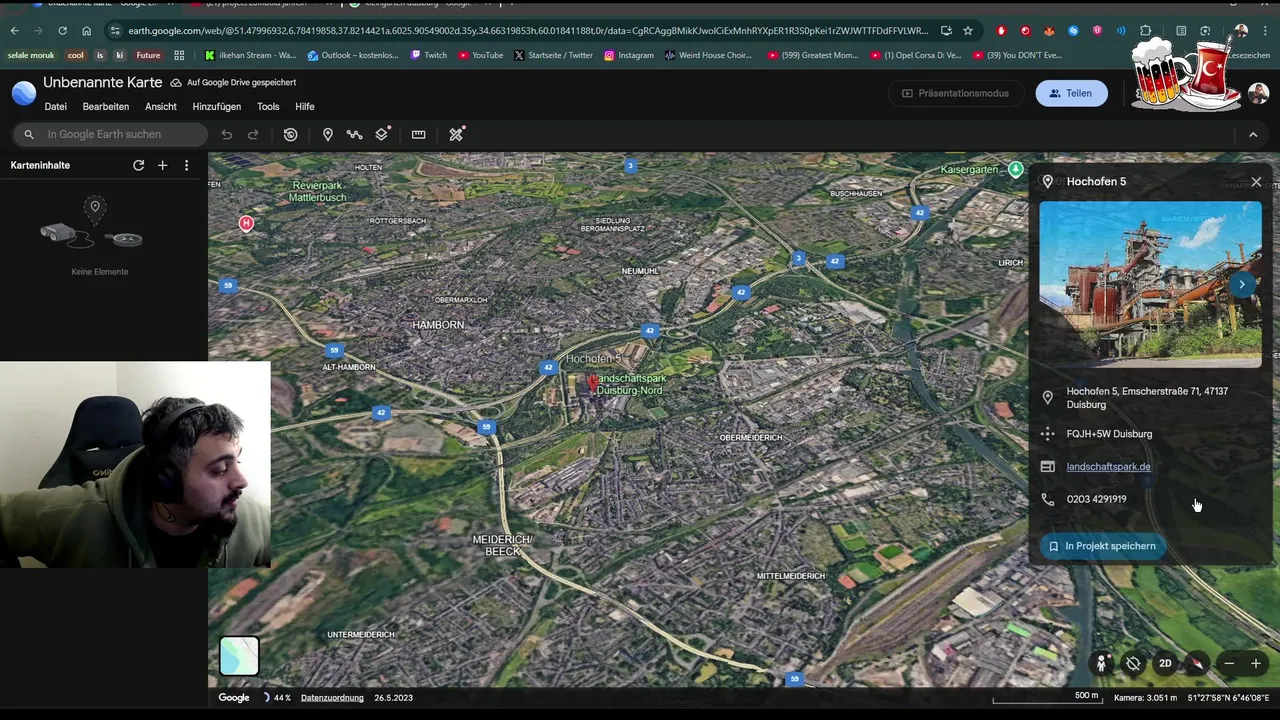The width and height of the screenshot is (1280, 720).
Task: Open the Bearbeiten menu
Action: pos(106,106)
